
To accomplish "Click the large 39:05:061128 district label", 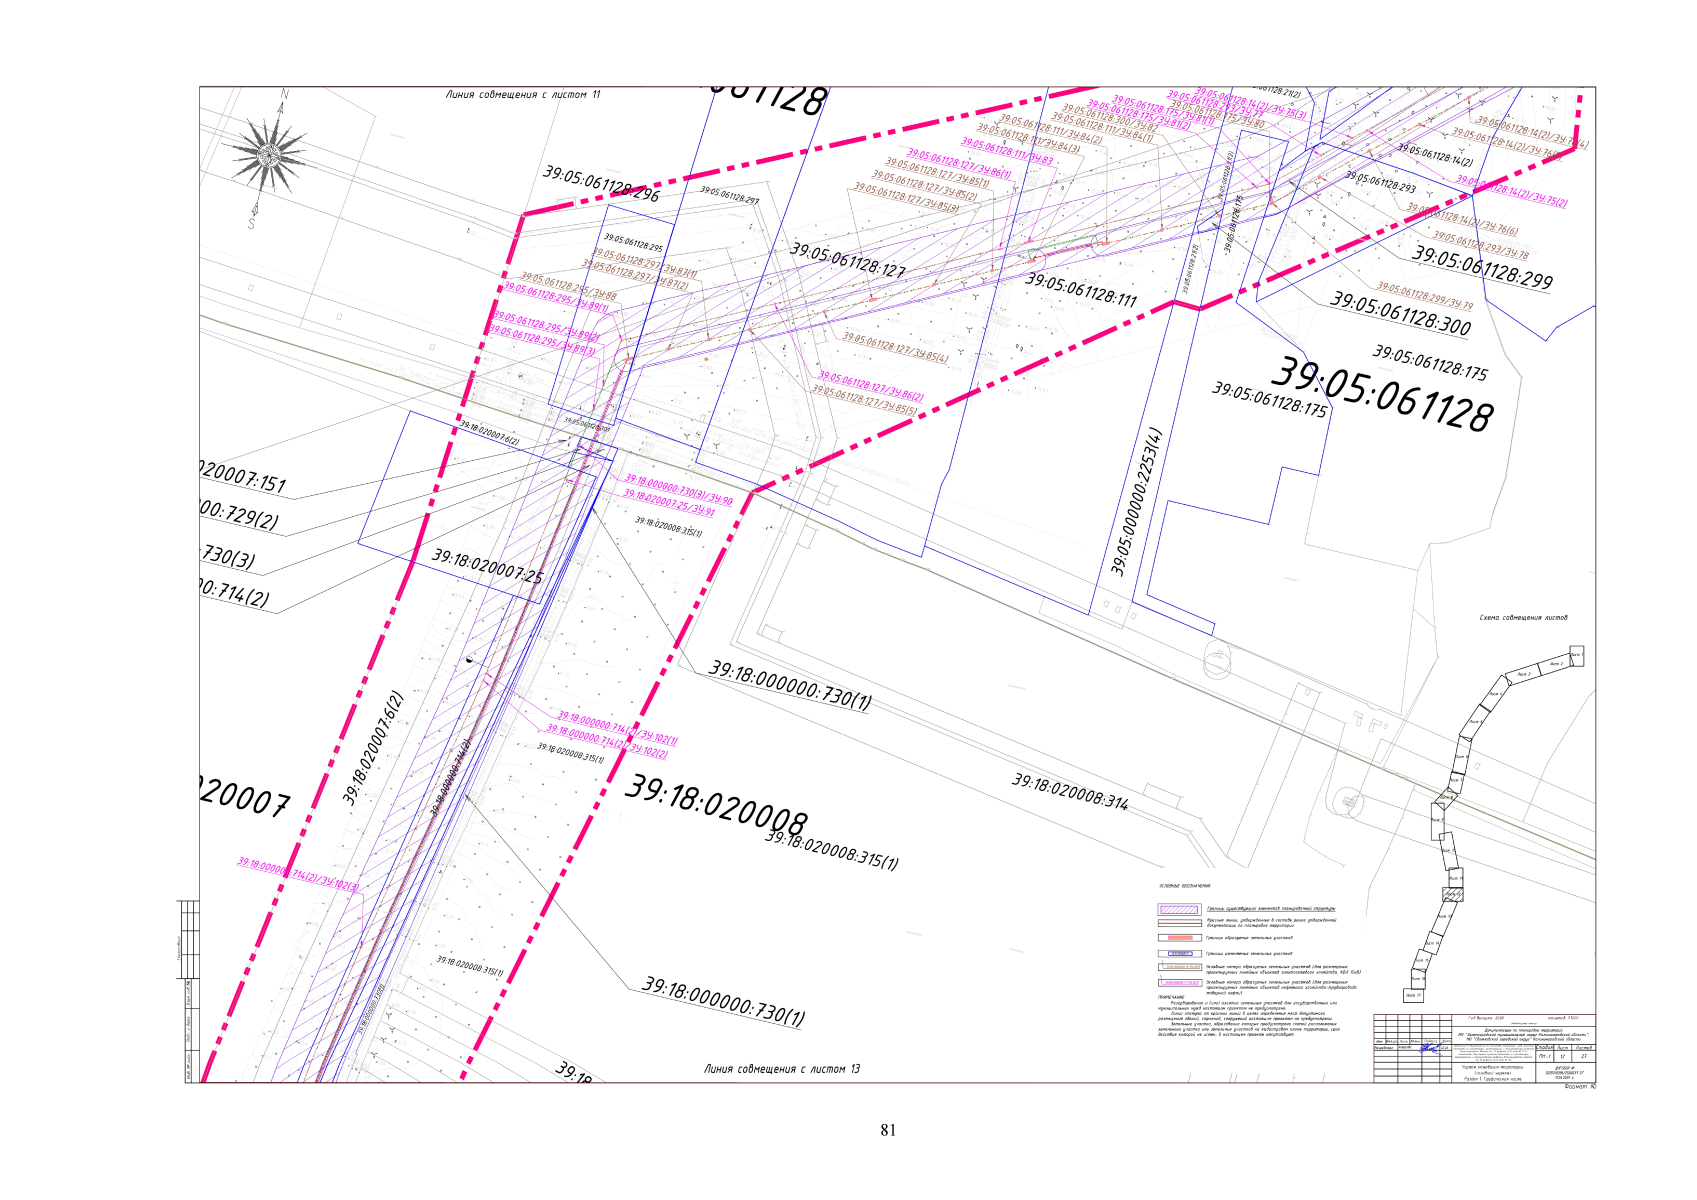I will click(x=1382, y=394).
